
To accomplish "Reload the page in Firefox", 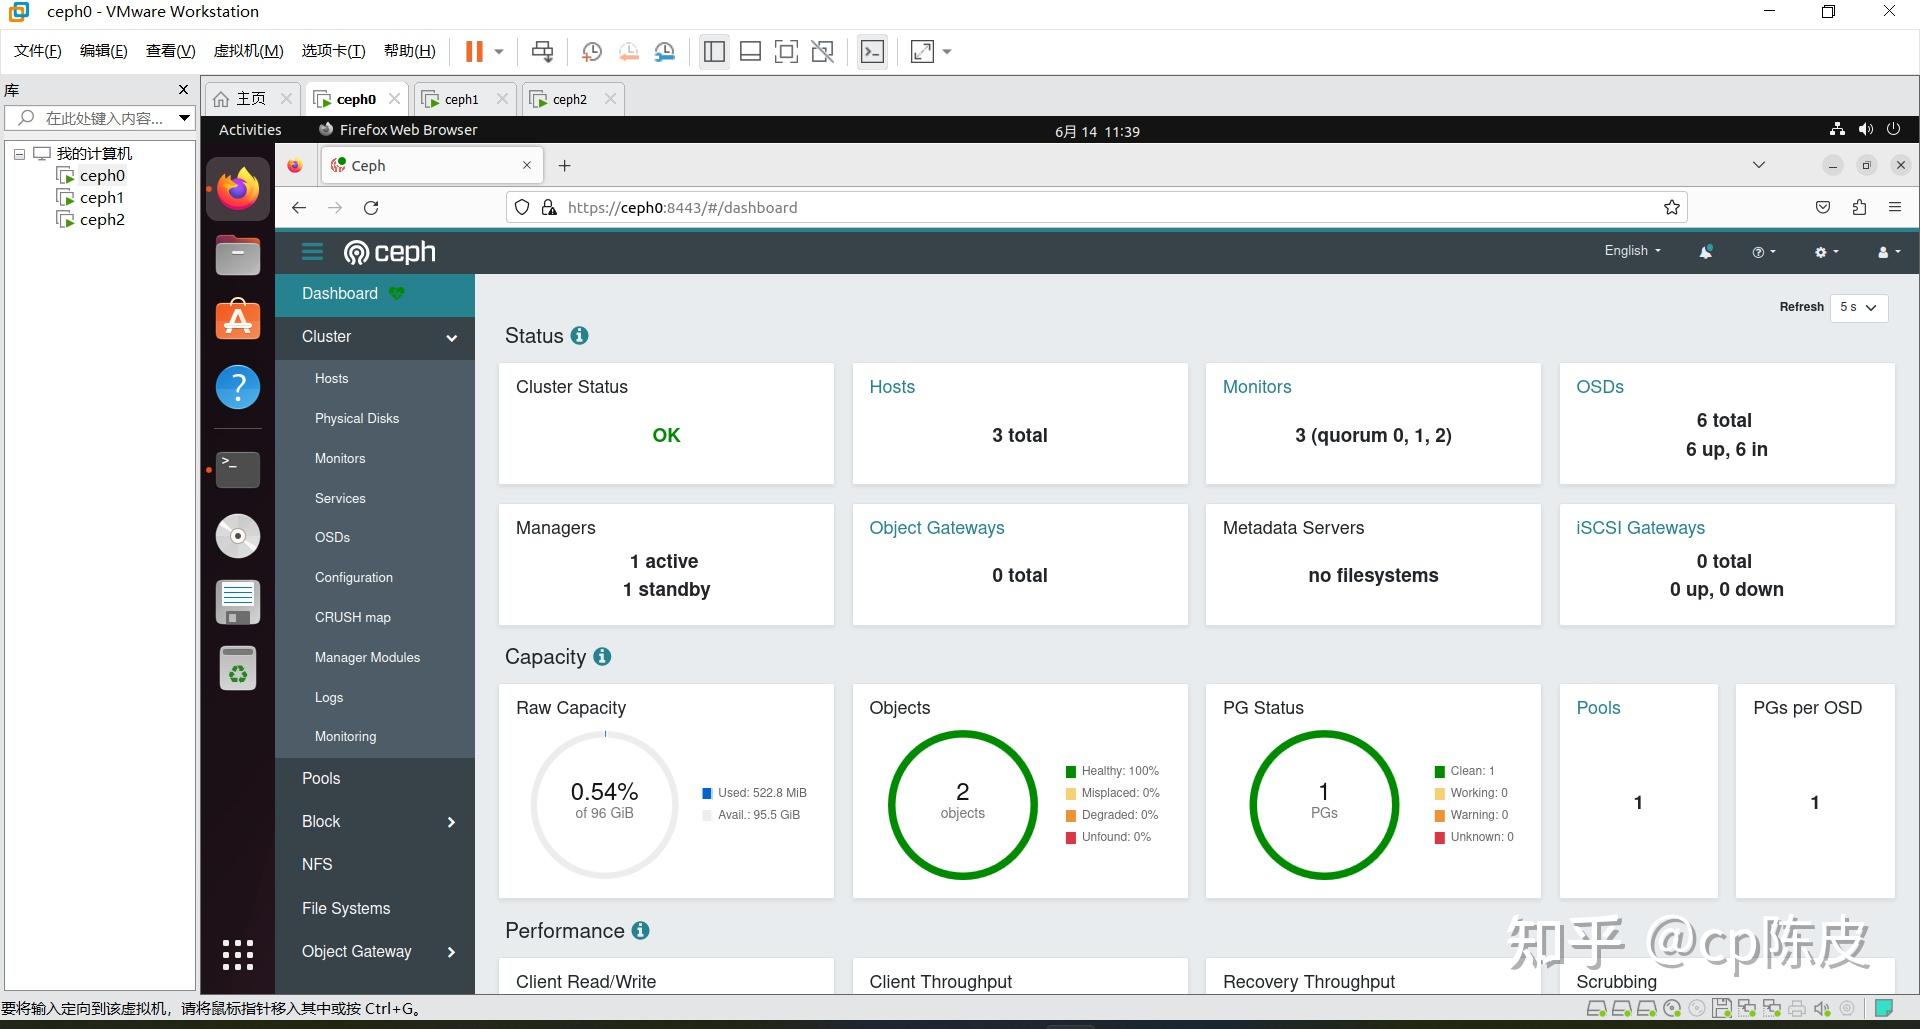I will coord(371,208).
